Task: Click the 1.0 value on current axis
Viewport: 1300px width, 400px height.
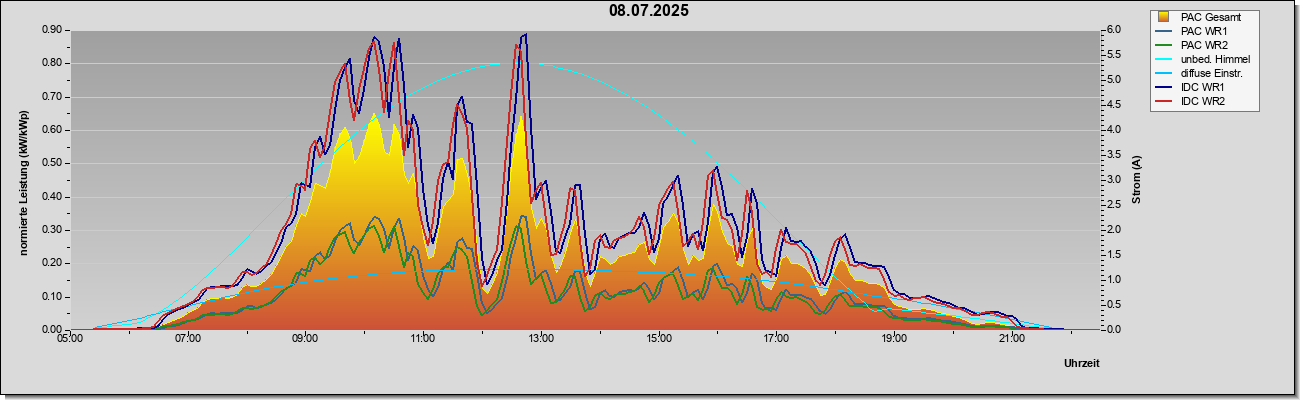Action: tap(1113, 280)
